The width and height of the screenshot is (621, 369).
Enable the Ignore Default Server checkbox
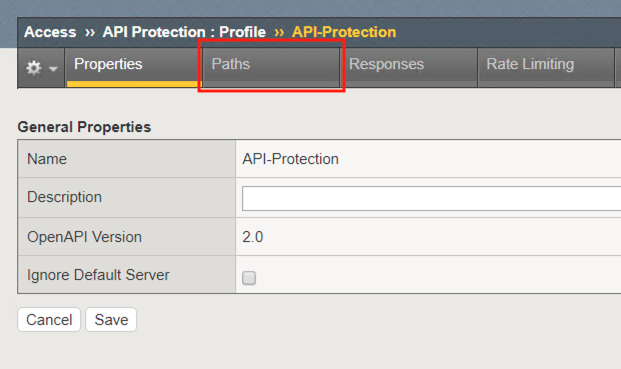coord(249,278)
